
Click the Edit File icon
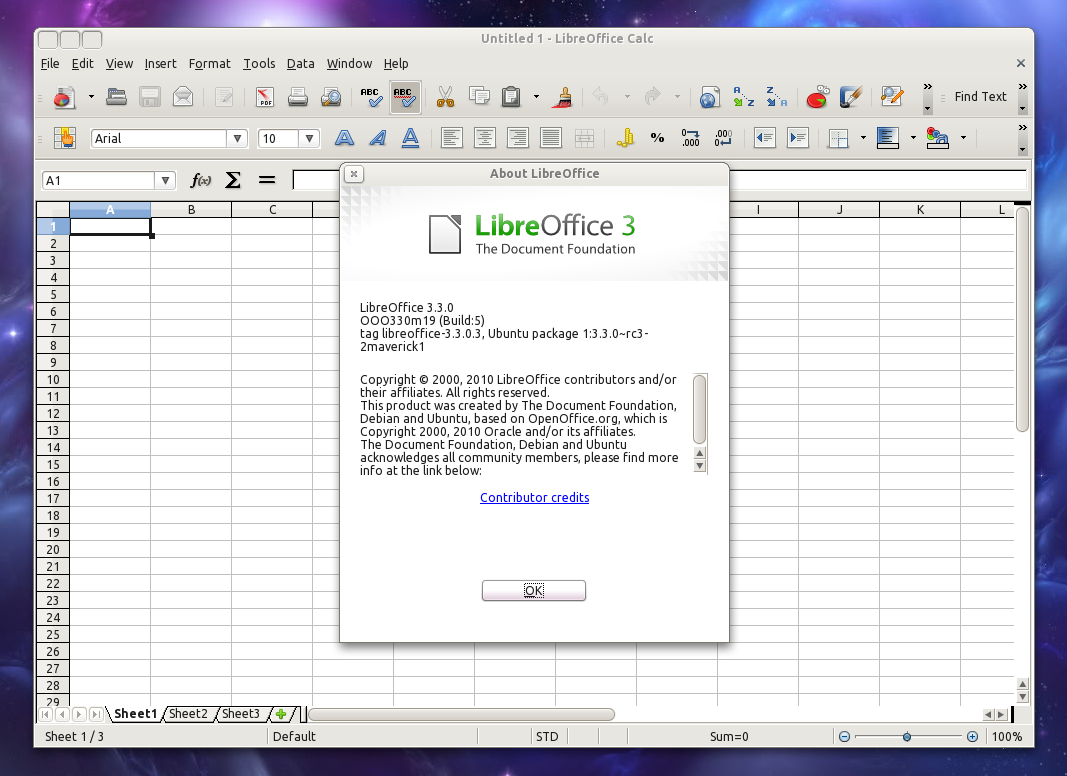point(224,97)
